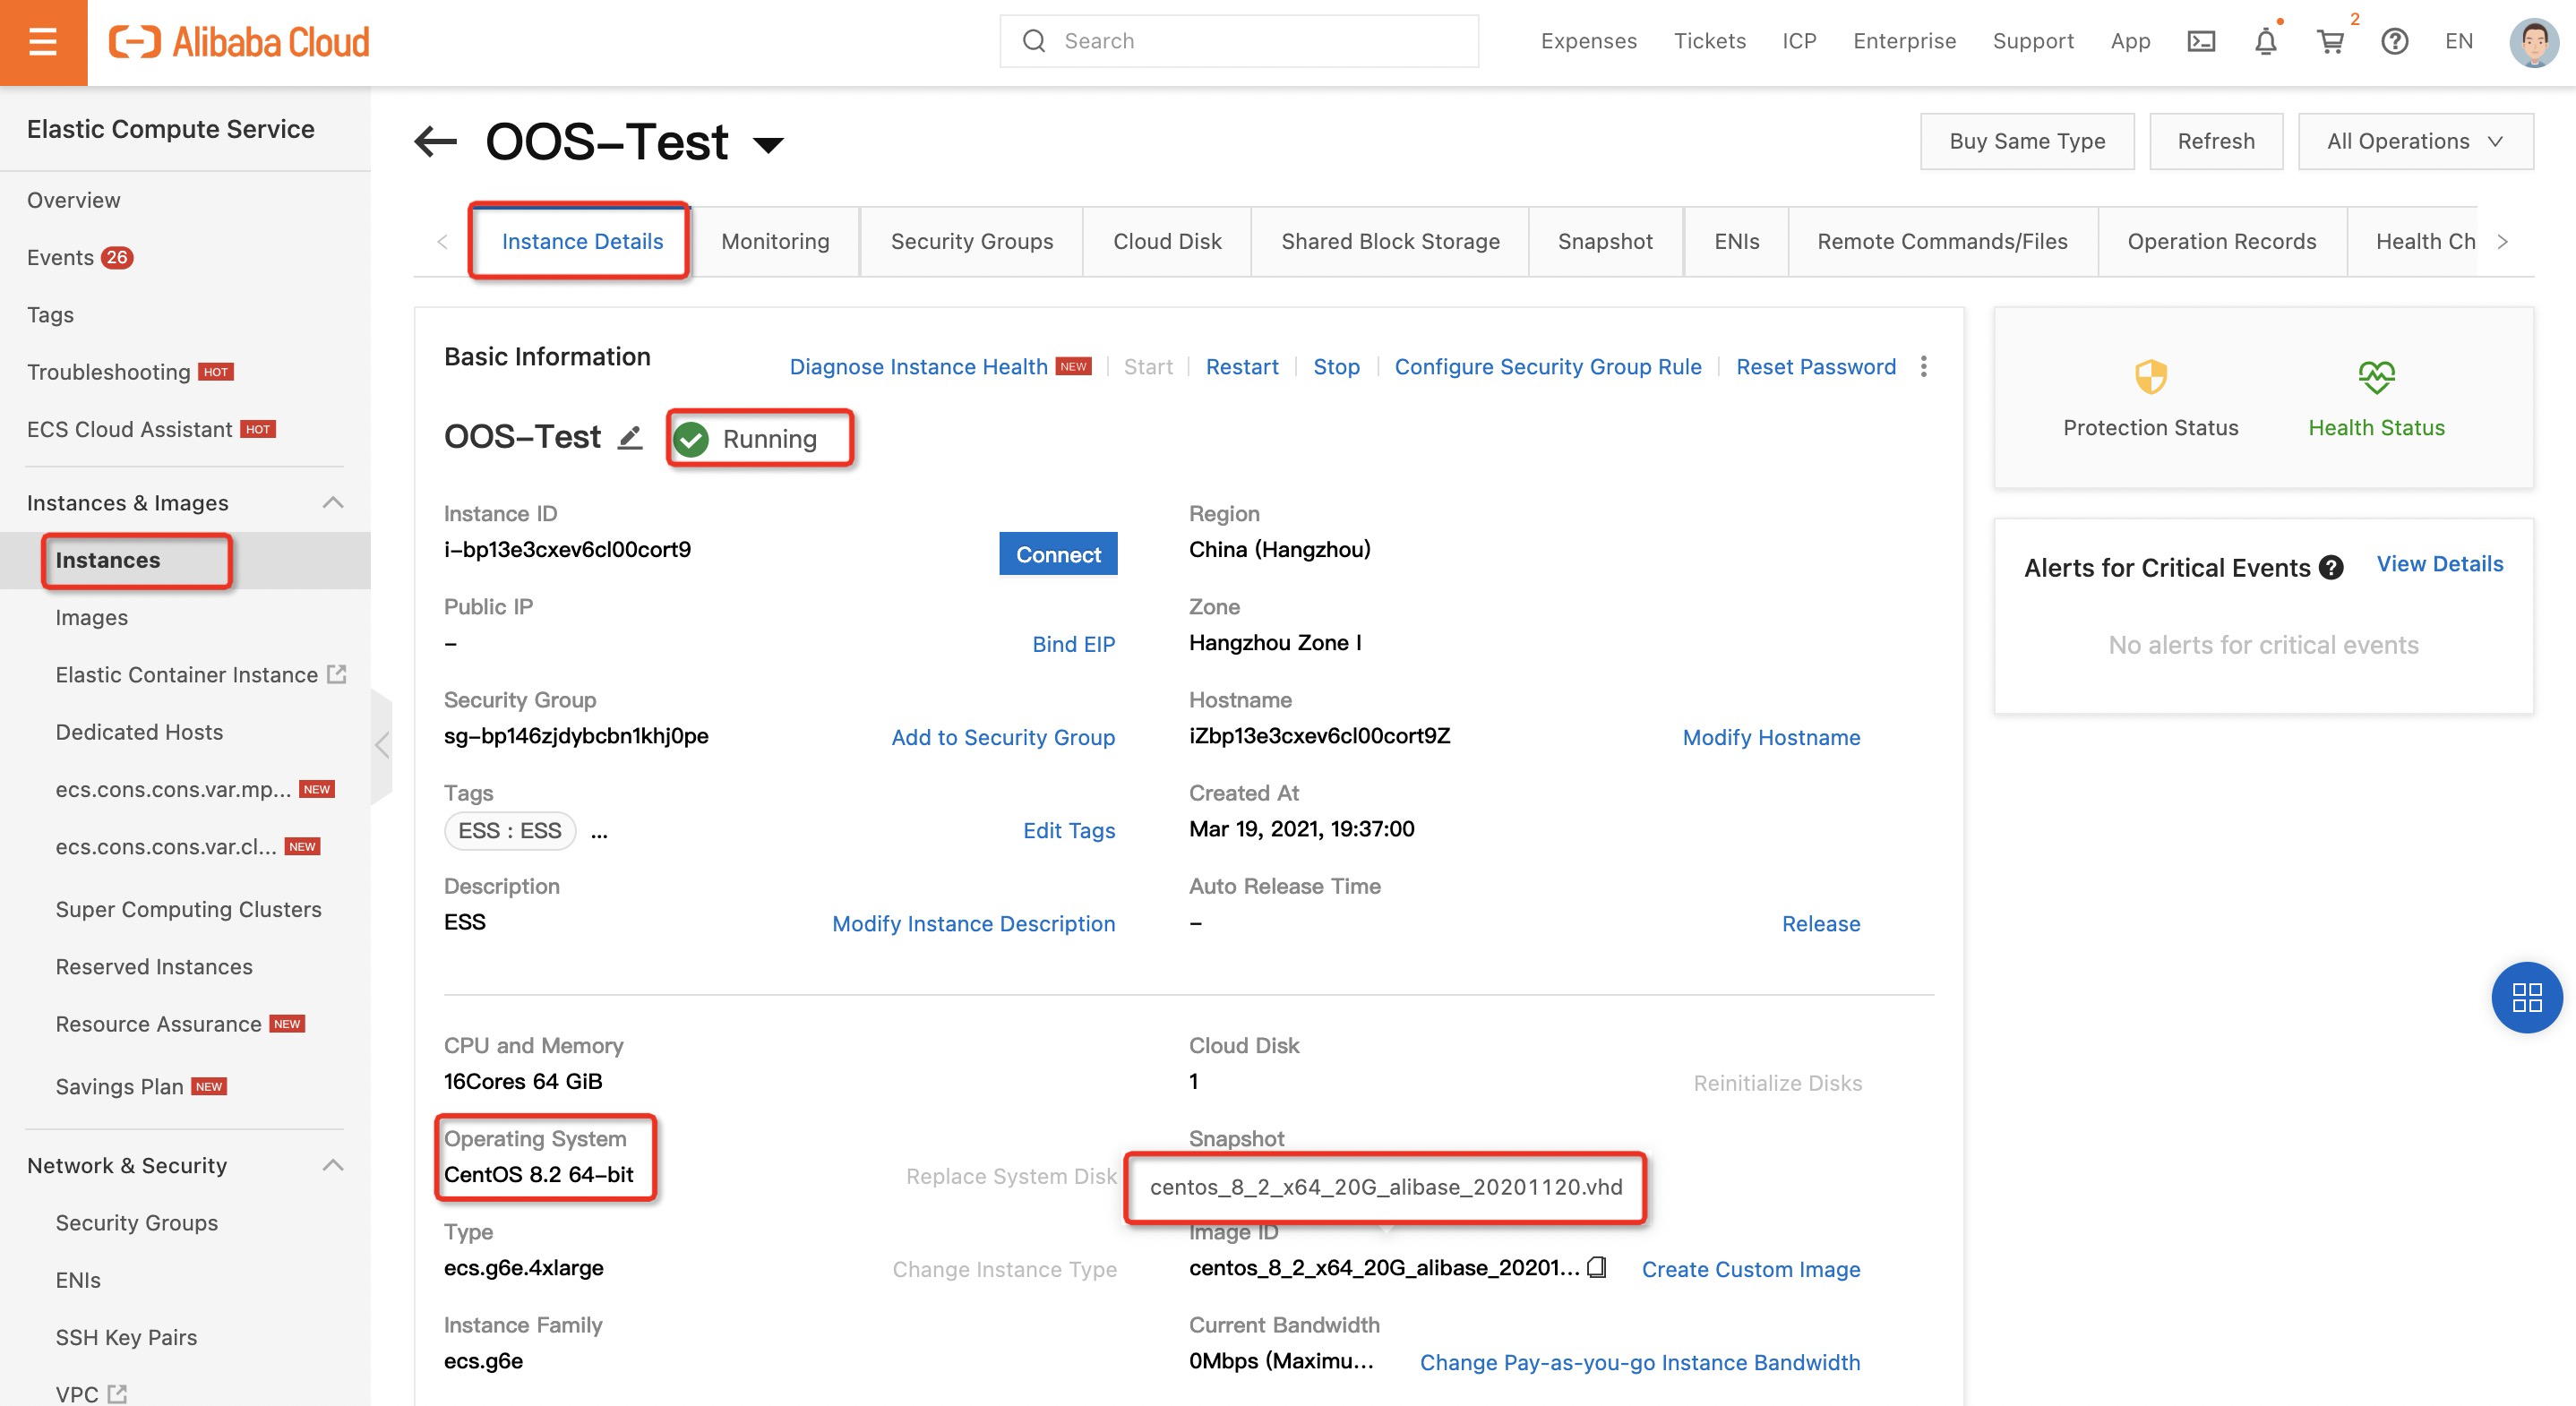Click the blue Connect button
Viewport: 2576px width, 1406px height.
coord(1057,554)
